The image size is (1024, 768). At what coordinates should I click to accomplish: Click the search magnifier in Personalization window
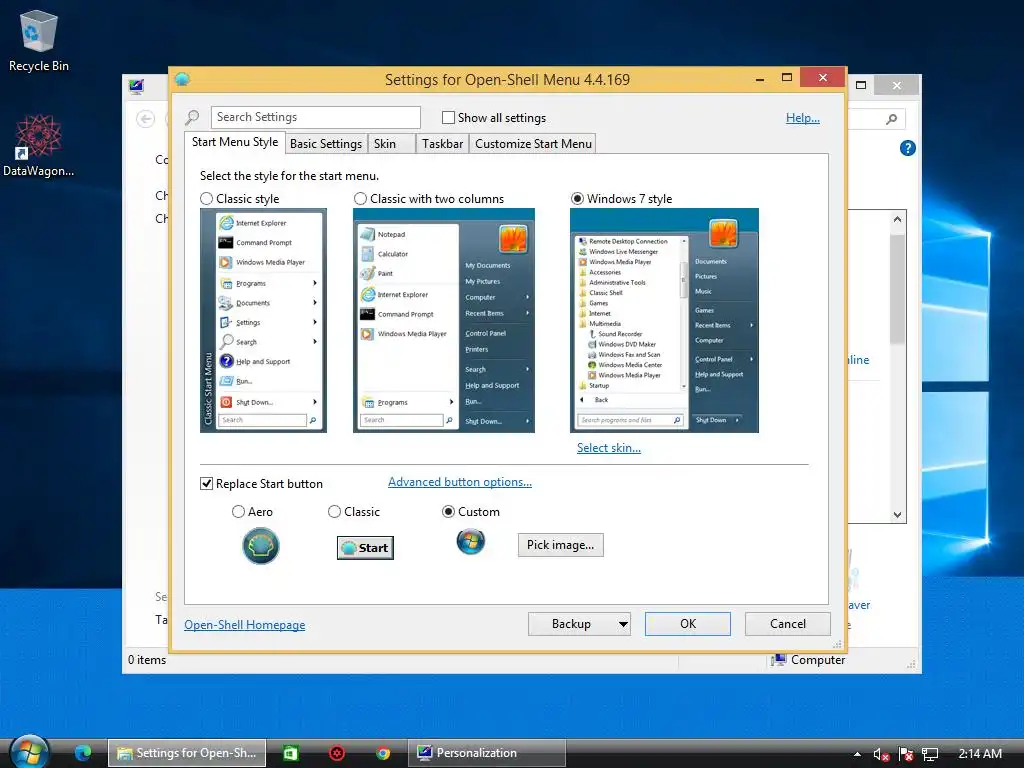pyautogui.click(x=891, y=119)
